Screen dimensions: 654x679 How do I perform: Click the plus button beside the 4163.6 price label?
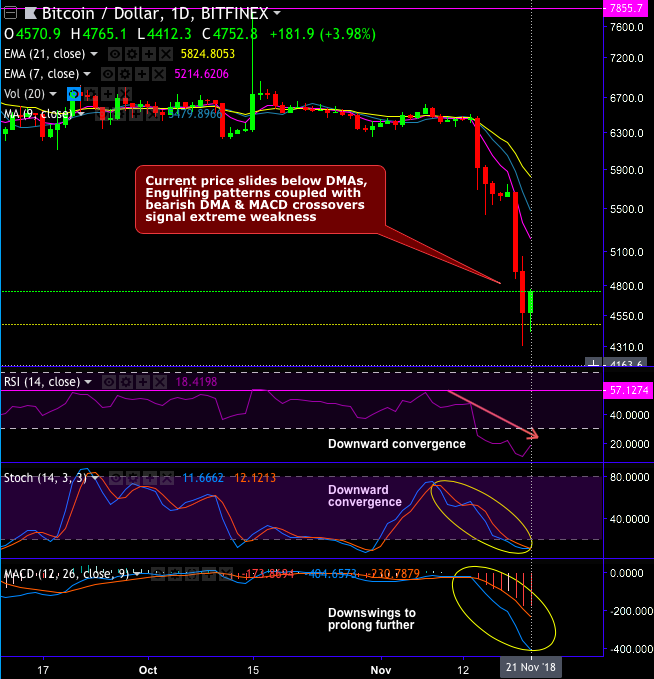pos(593,362)
